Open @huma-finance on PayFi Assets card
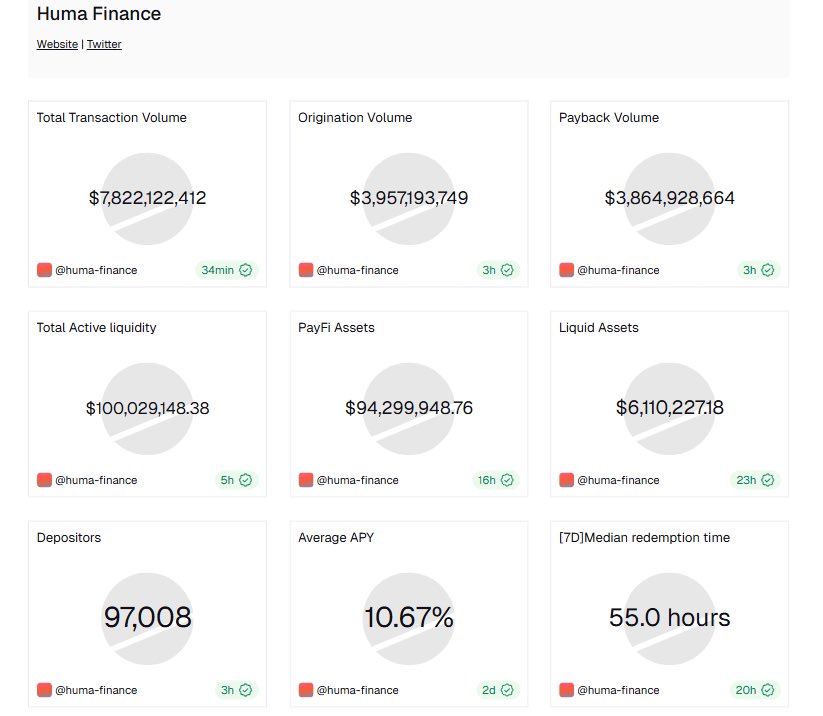The width and height of the screenshot is (823, 716). 357,480
